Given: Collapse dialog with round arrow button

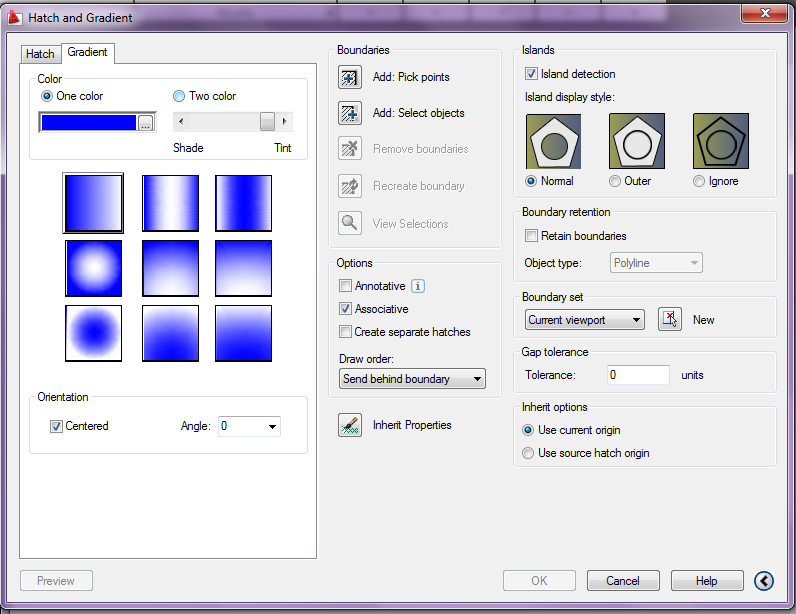Looking at the screenshot, I should [x=764, y=580].
